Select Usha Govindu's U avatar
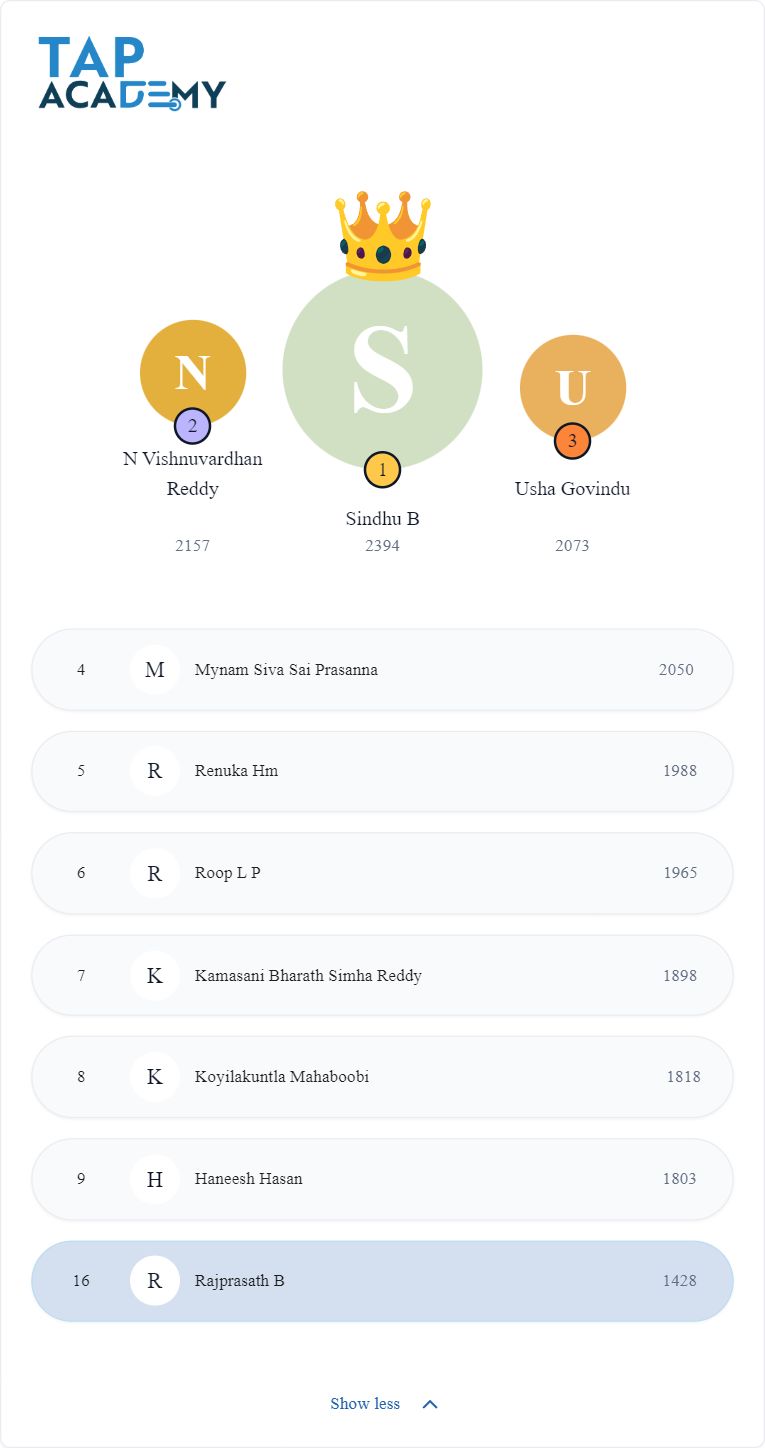 (573, 387)
